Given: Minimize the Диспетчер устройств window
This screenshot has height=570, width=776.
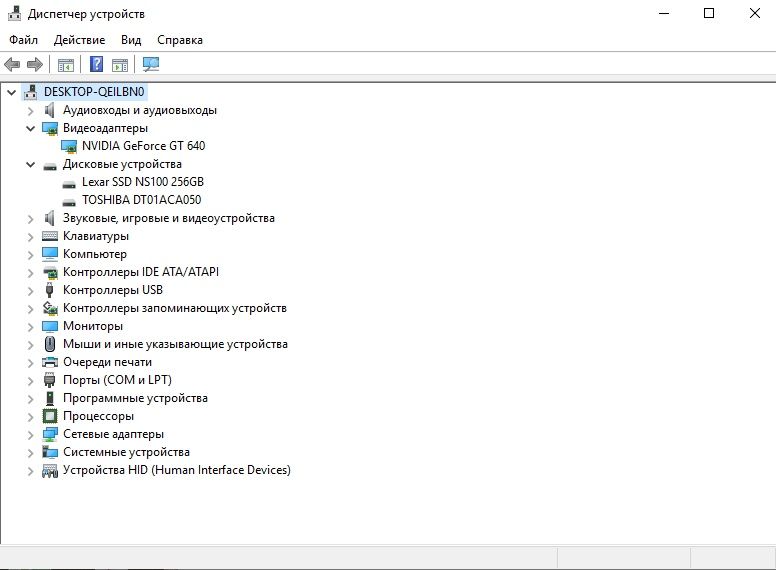Looking at the screenshot, I should pos(664,13).
